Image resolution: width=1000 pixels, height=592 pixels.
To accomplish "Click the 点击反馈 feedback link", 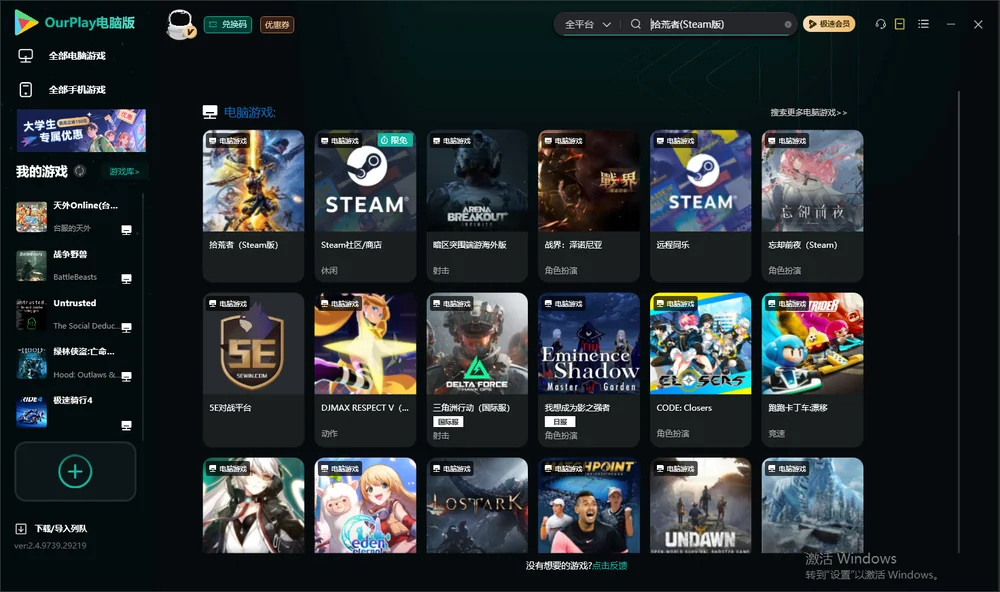I will [610, 566].
